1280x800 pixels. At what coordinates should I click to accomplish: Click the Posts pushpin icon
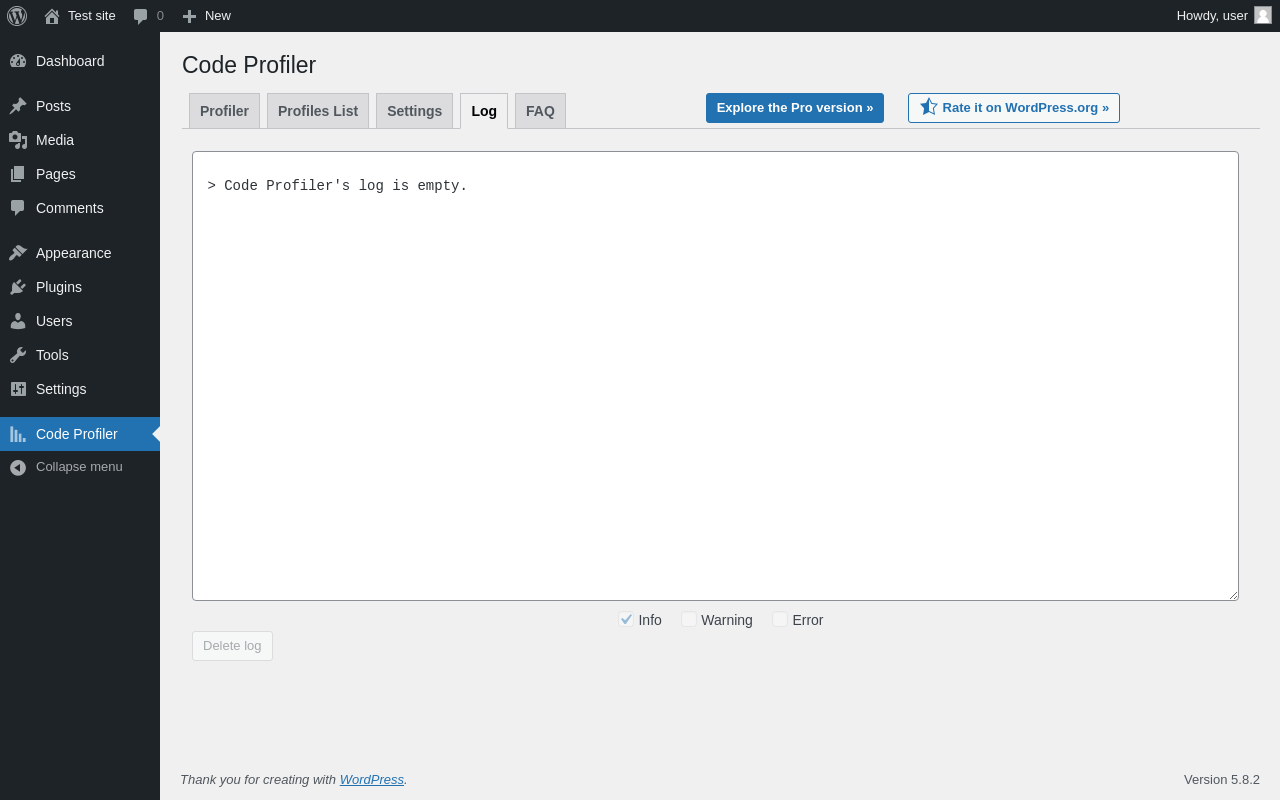[18, 106]
